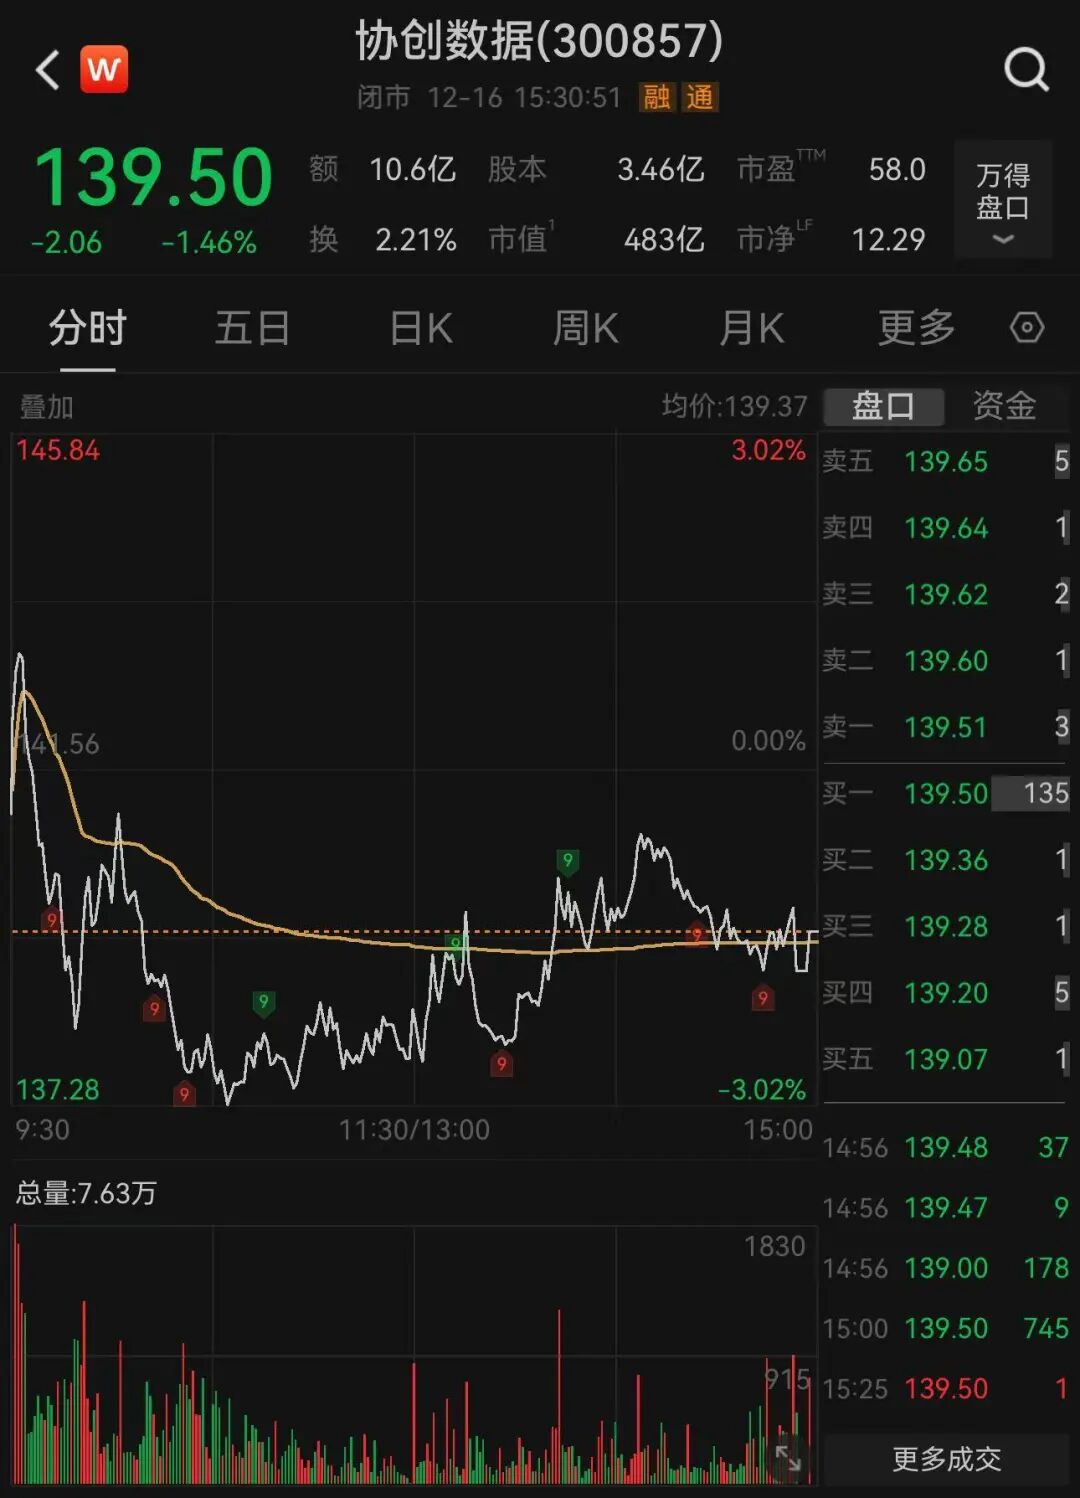Open Wind home via the W logo

[103, 70]
